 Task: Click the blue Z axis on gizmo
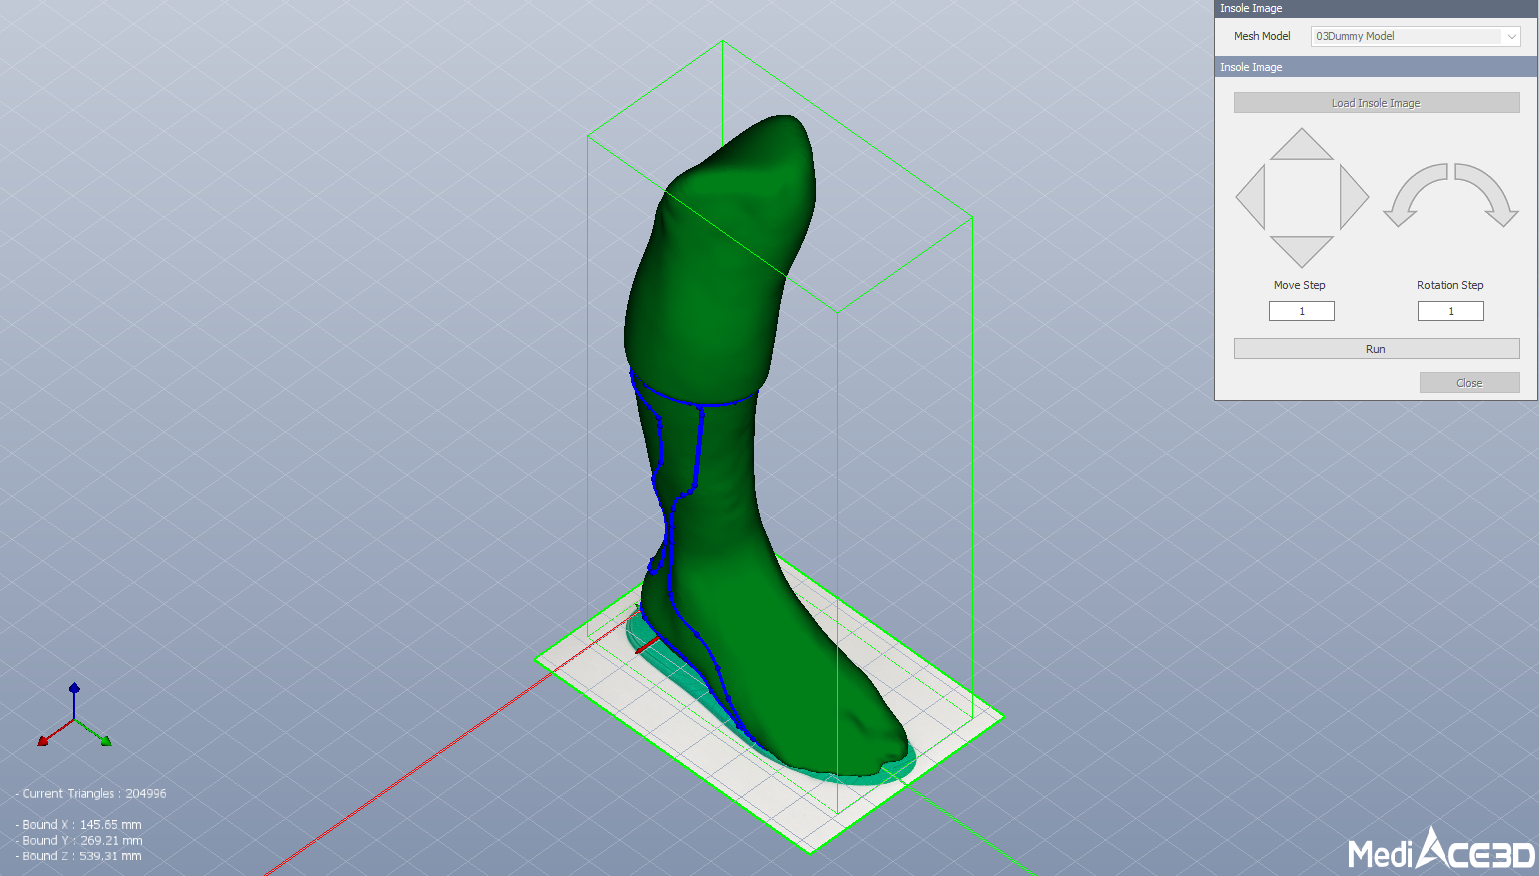pyautogui.click(x=74, y=689)
